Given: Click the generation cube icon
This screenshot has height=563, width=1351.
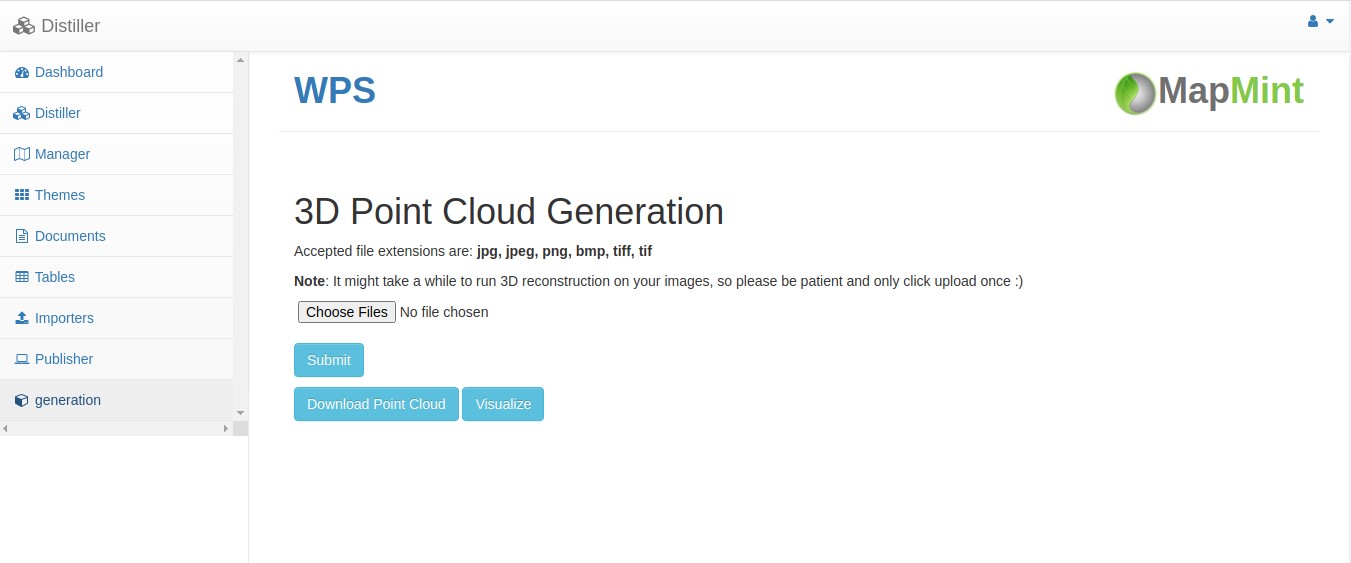Looking at the screenshot, I should click(22, 401).
